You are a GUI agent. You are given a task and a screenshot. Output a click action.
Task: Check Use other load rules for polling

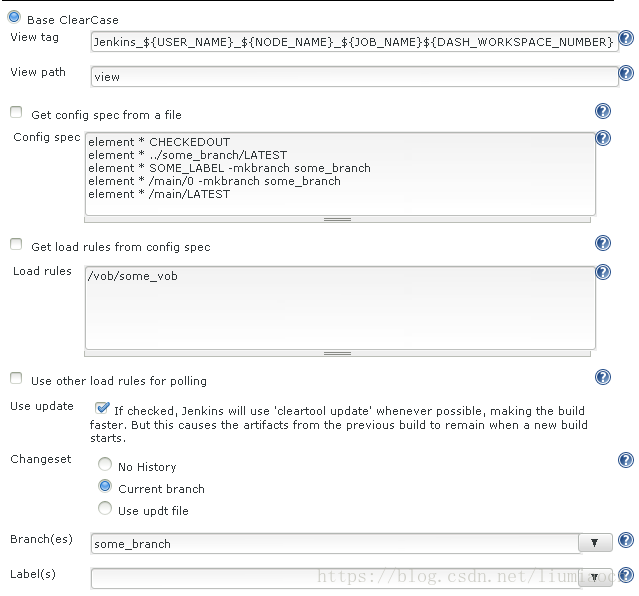tap(16, 378)
